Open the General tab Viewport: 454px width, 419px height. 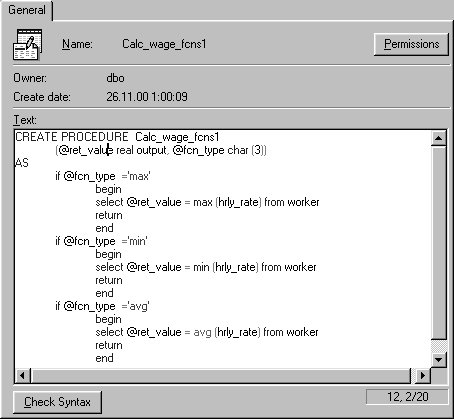tap(27, 10)
